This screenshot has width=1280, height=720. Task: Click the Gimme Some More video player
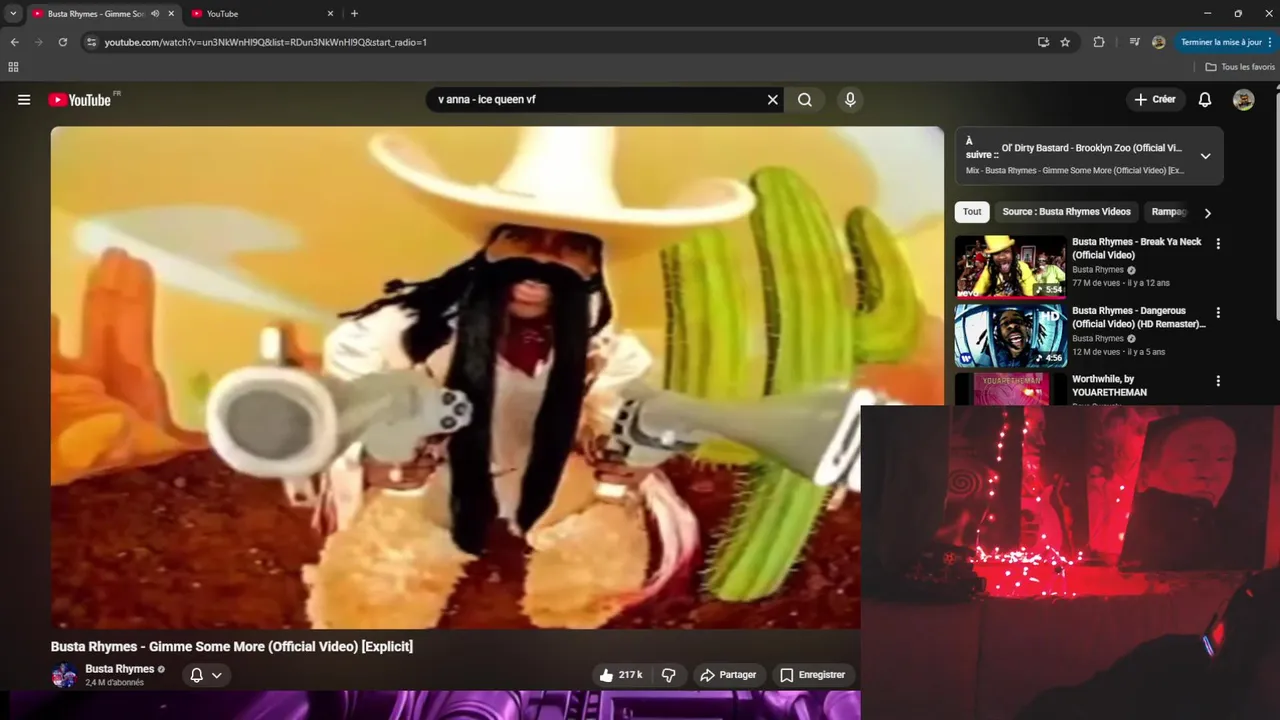497,377
